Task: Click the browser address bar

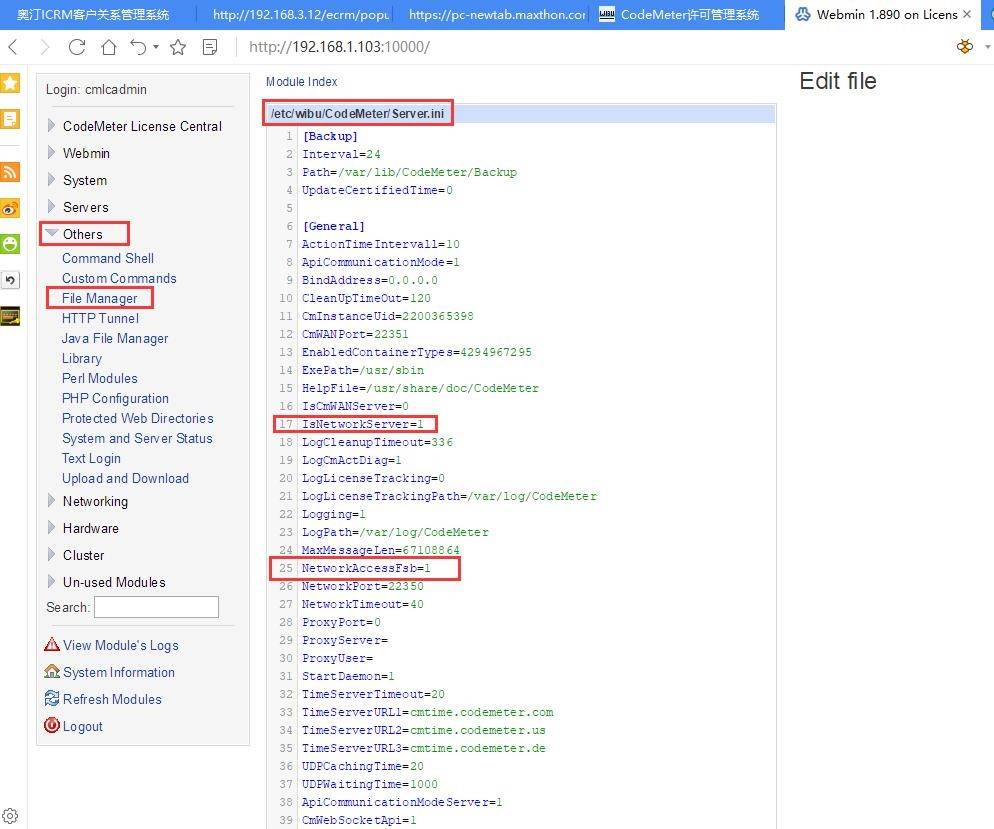Action: 339,47
